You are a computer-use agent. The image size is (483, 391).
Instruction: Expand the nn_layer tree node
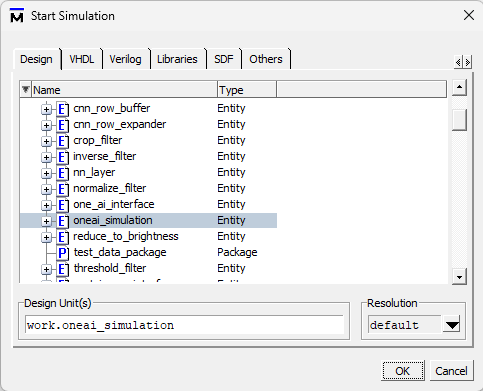(46, 173)
